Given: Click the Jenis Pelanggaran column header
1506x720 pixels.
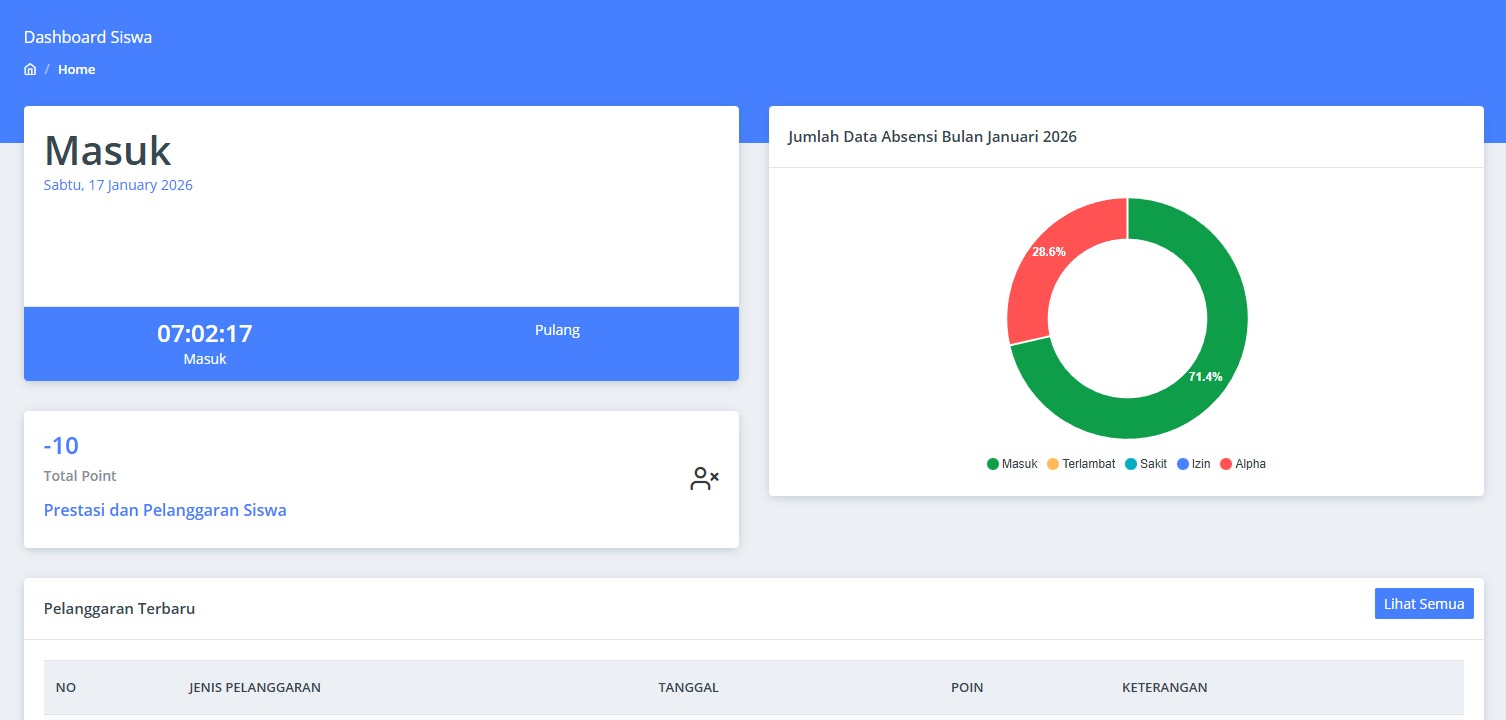Looking at the screenshot, I should tap(254, 687).
